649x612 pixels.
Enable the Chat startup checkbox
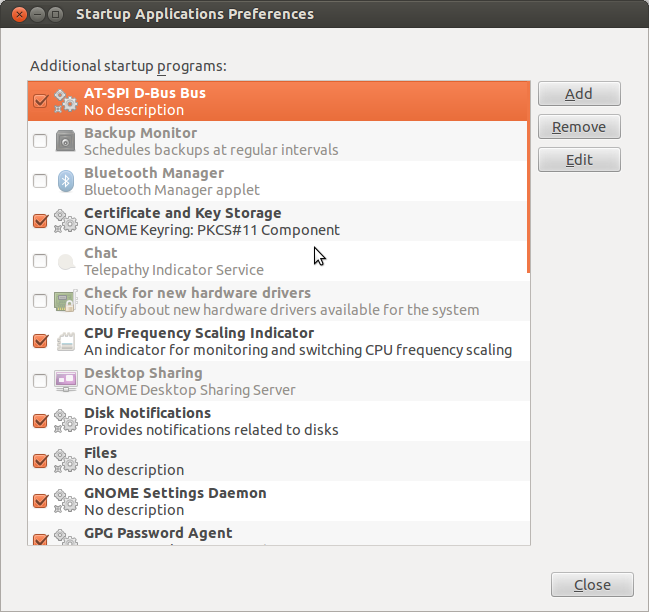click(x=40, y=261)
